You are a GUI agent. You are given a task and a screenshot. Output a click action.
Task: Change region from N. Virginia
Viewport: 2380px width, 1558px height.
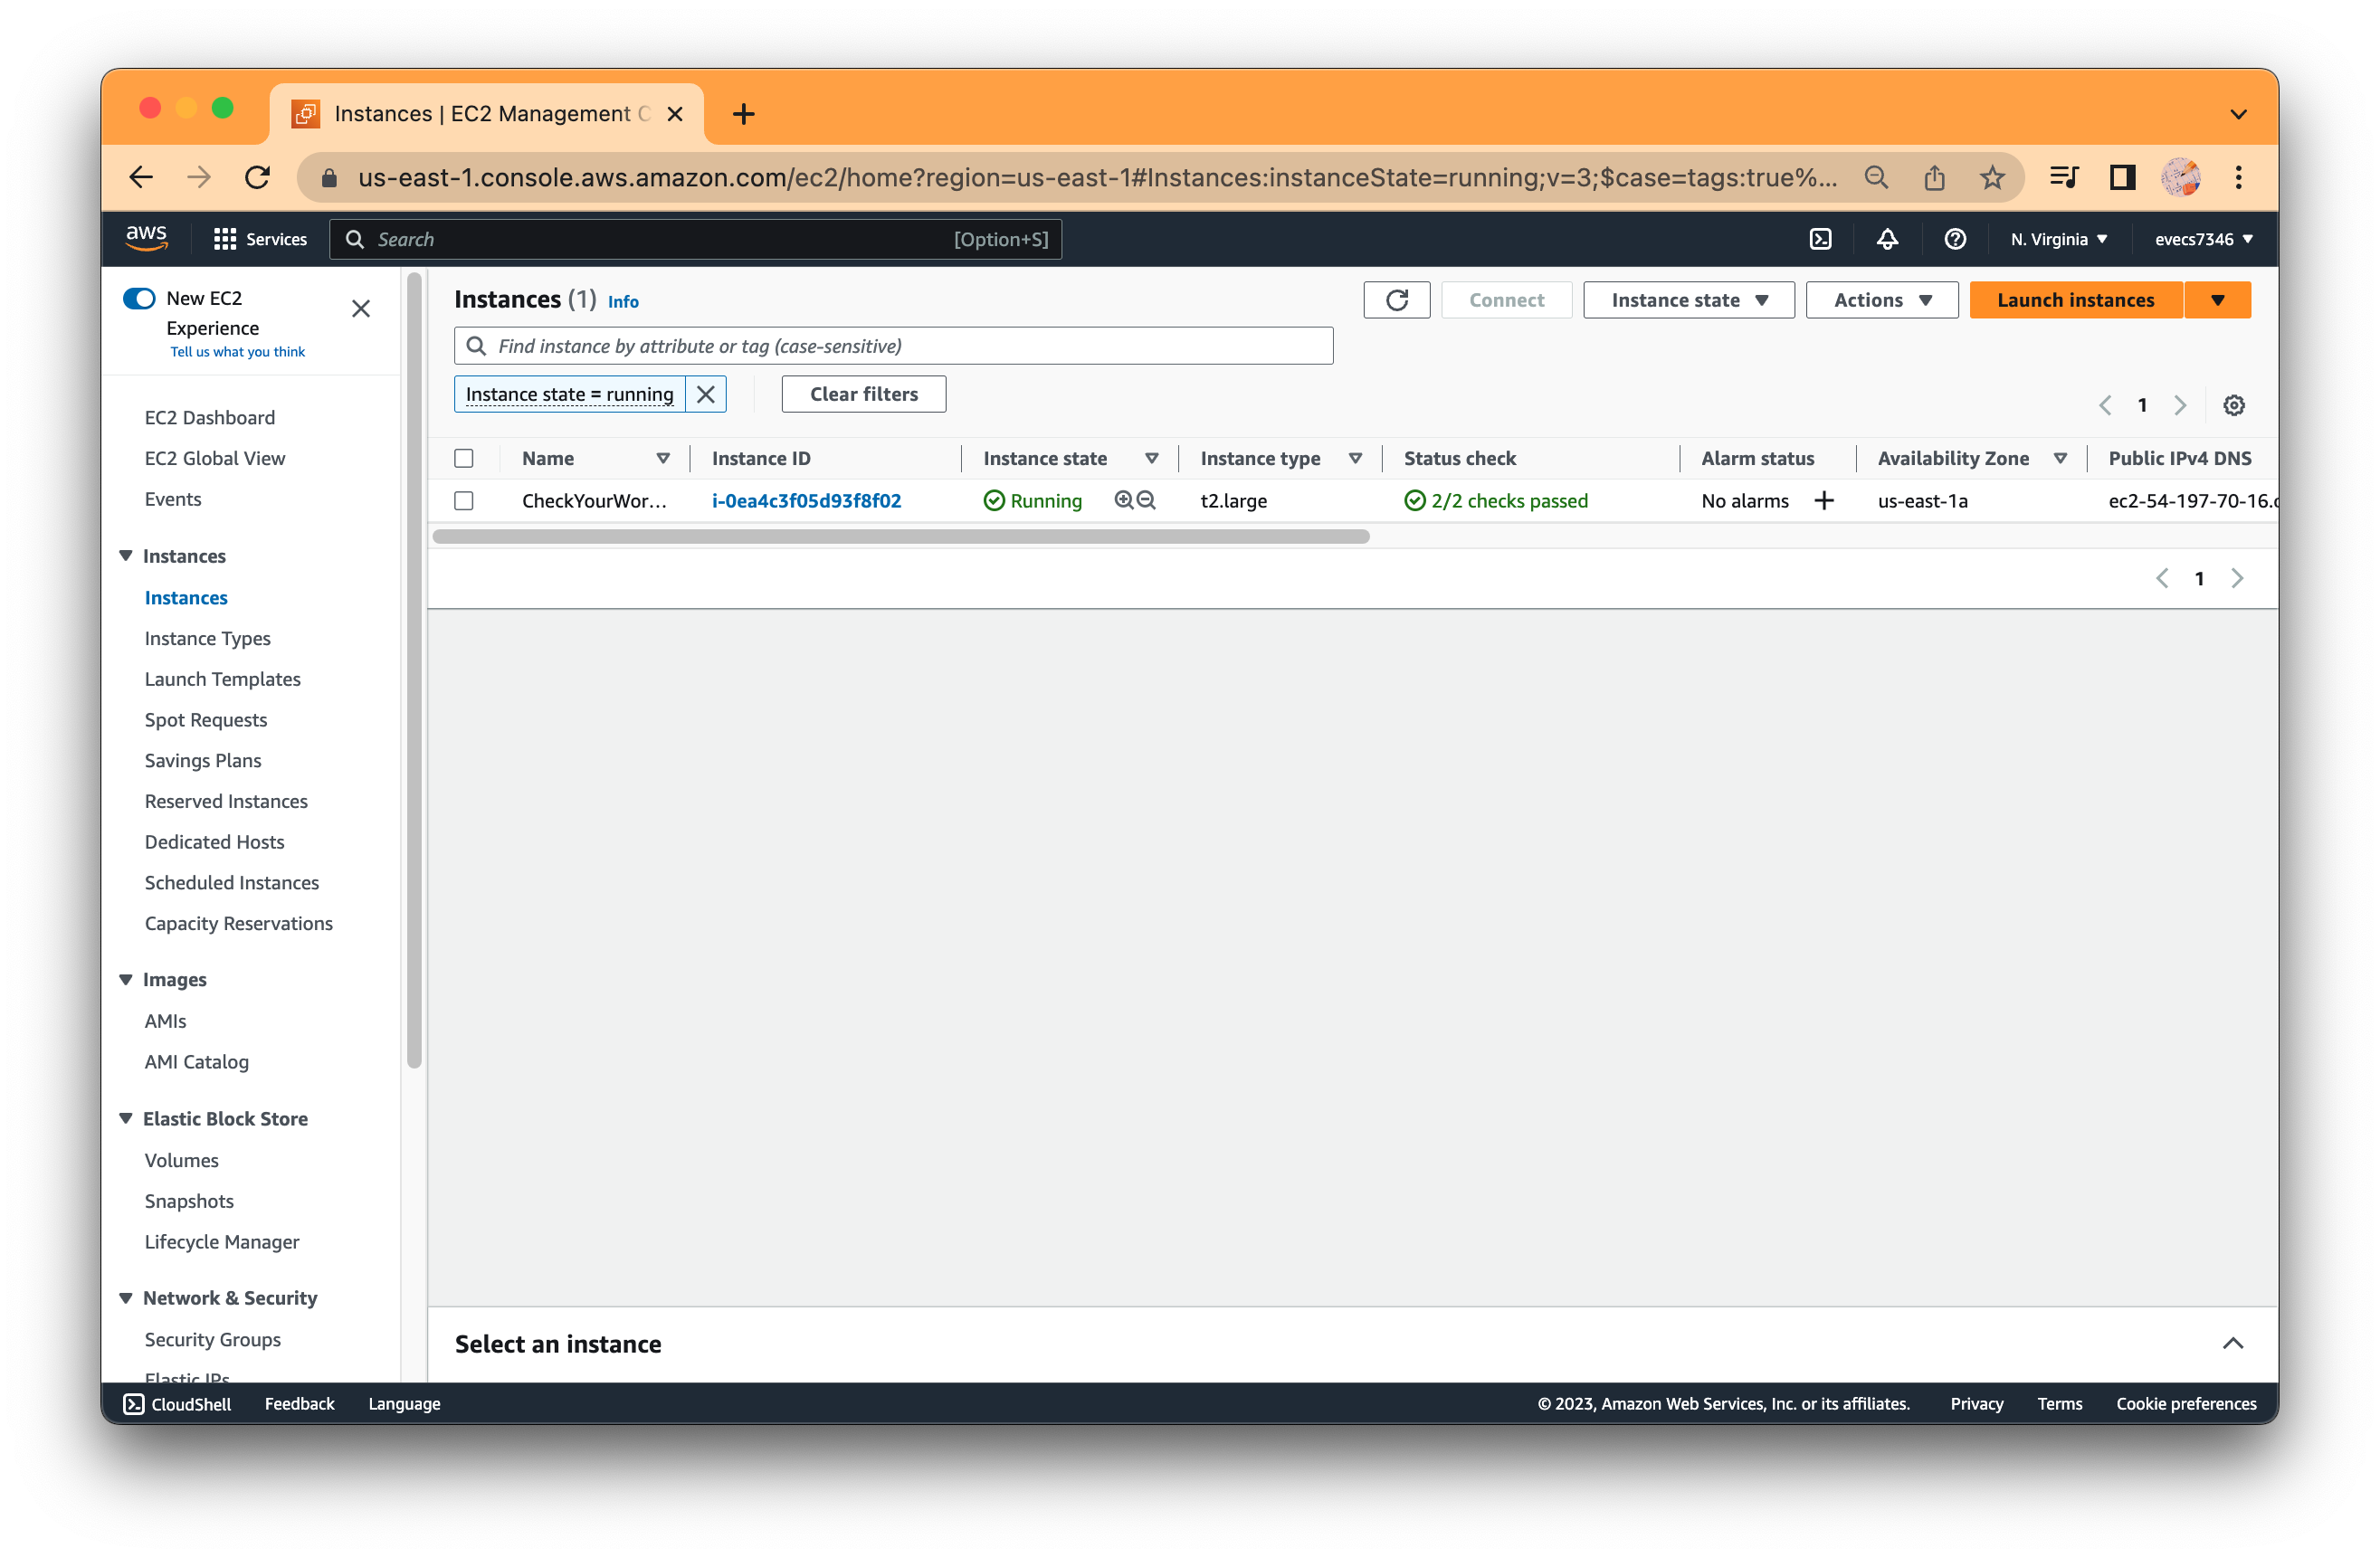click(x=2058, y=239)
